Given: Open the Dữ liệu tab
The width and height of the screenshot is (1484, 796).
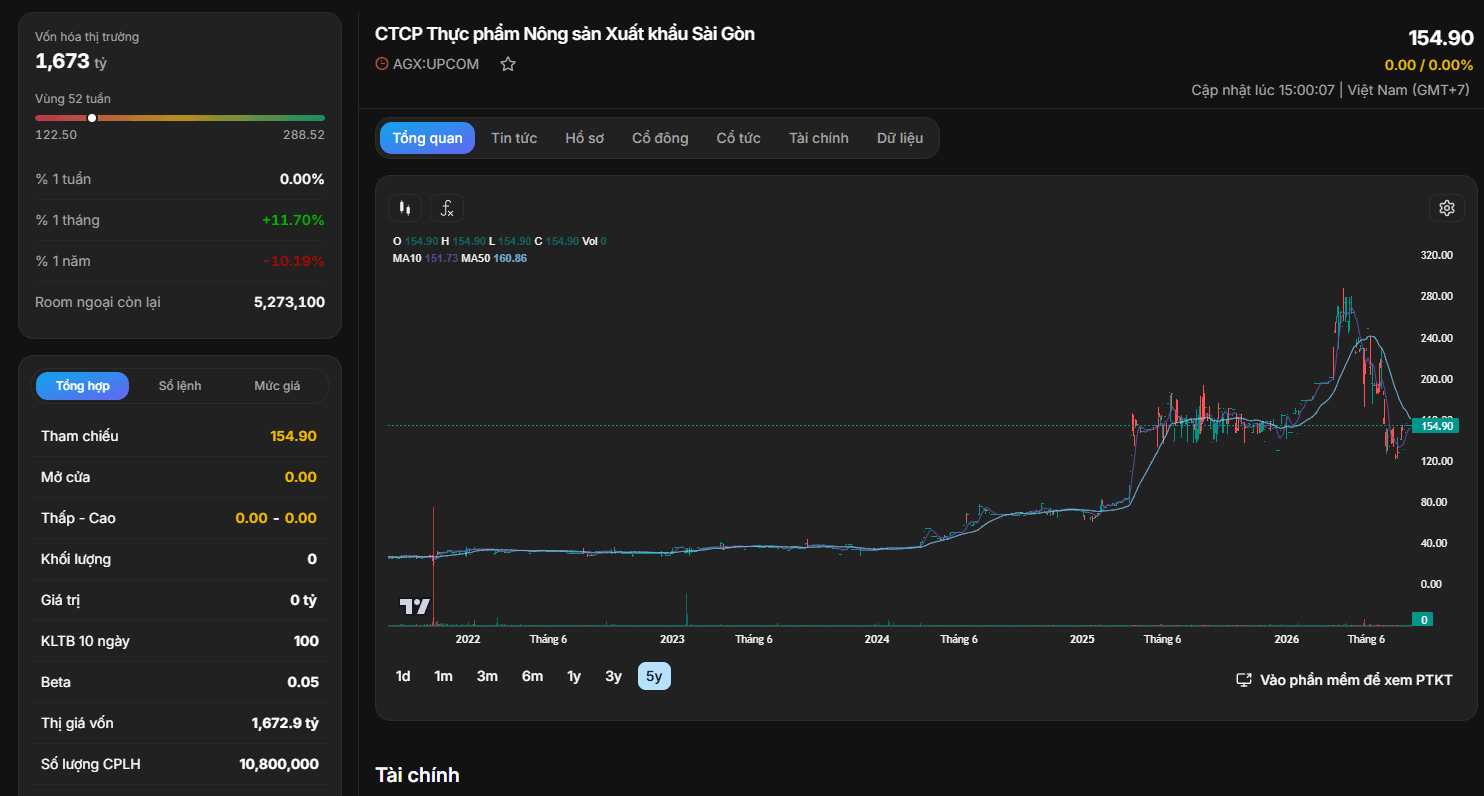Looking at the screenshot, I should [x=900, y=138].
